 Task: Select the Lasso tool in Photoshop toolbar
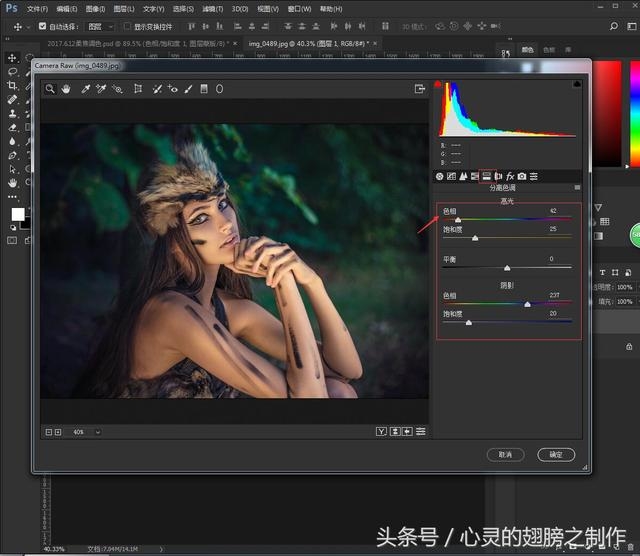[x=12, y=72]
